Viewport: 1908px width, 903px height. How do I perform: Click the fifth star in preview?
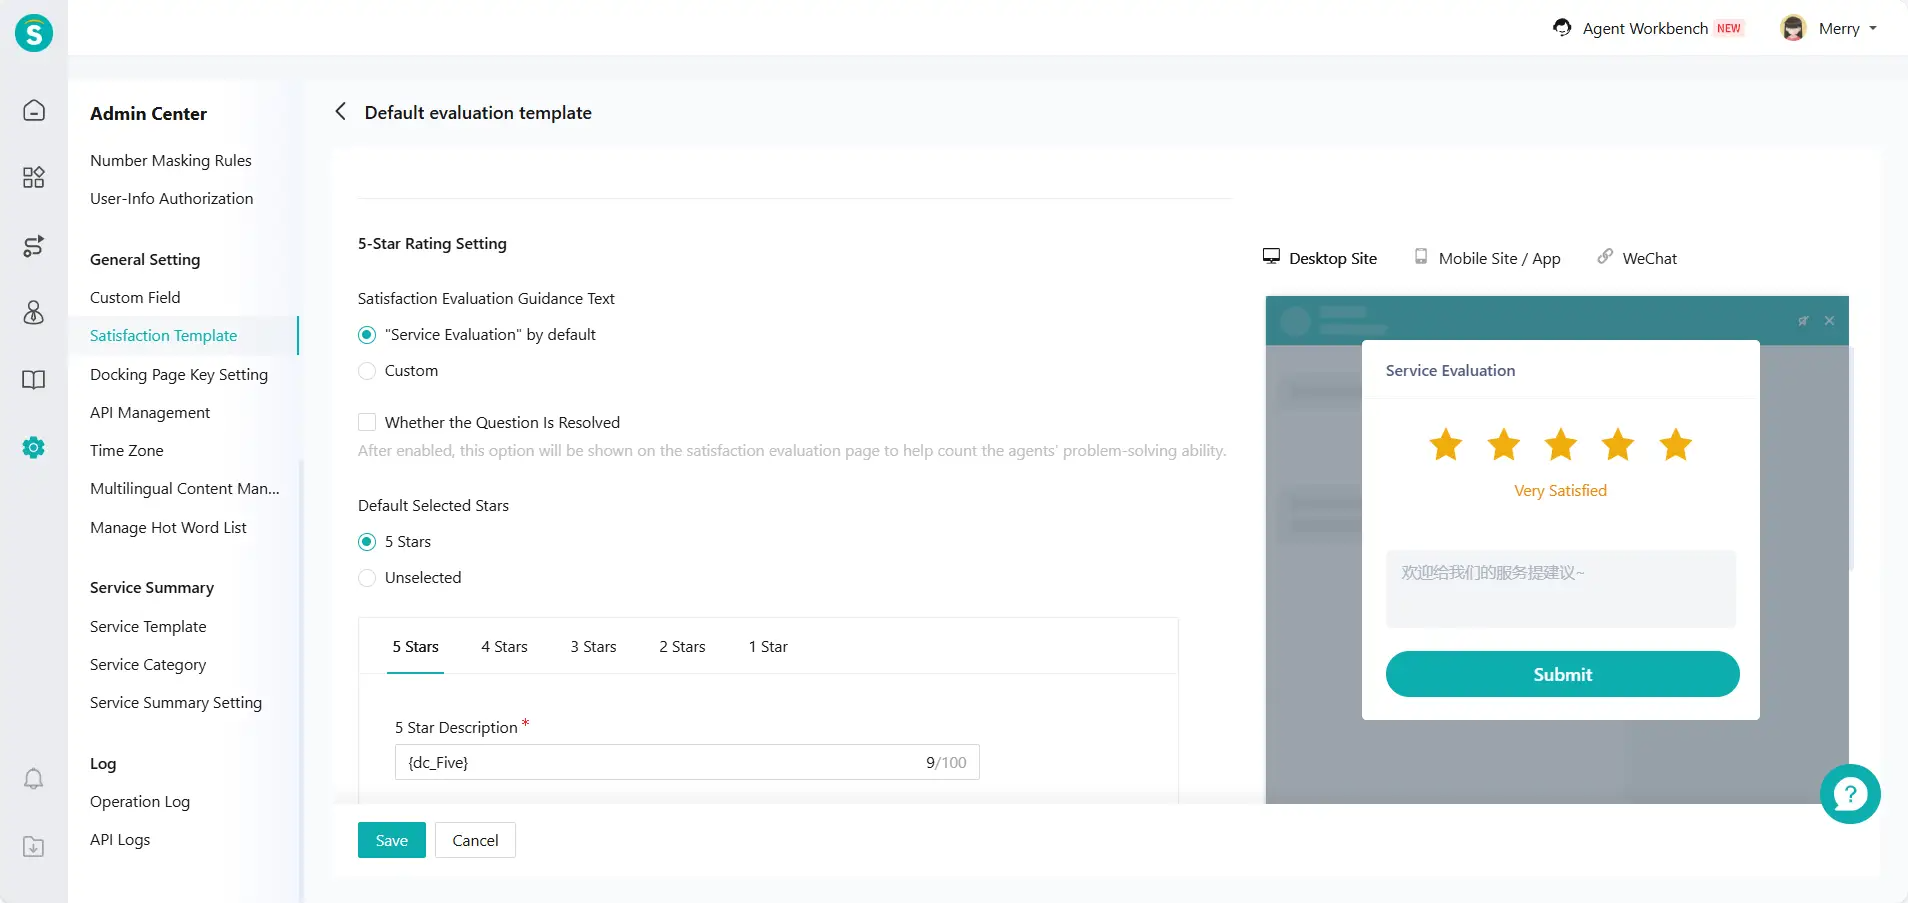tap(1676, 444)
